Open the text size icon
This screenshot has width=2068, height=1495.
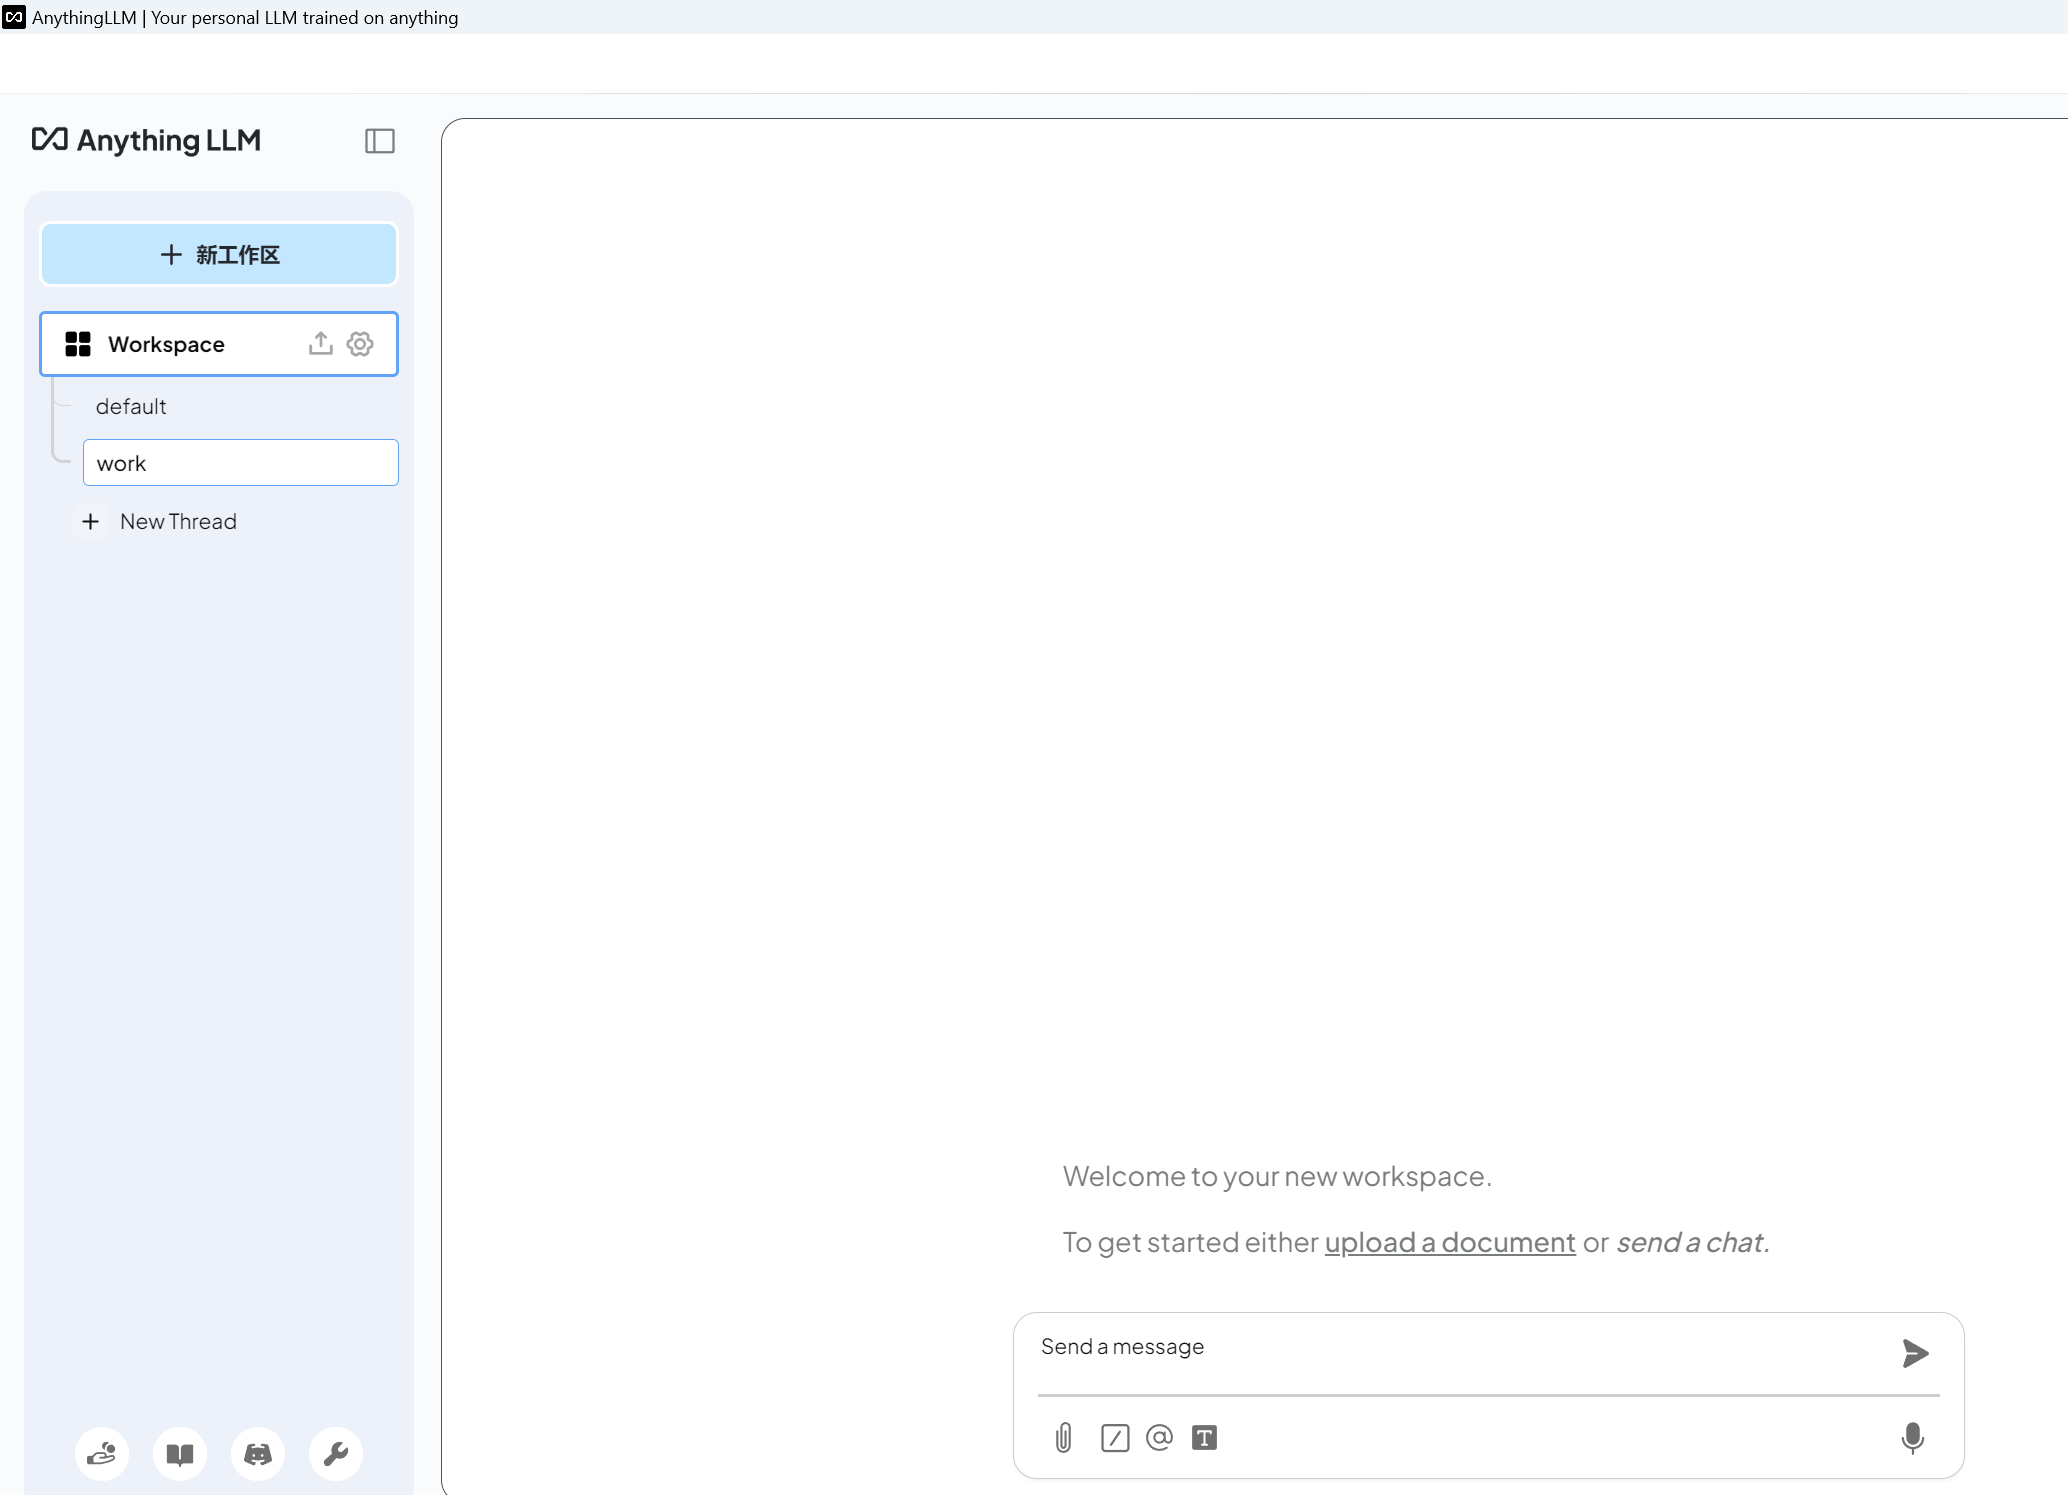pos(1204,1438)
